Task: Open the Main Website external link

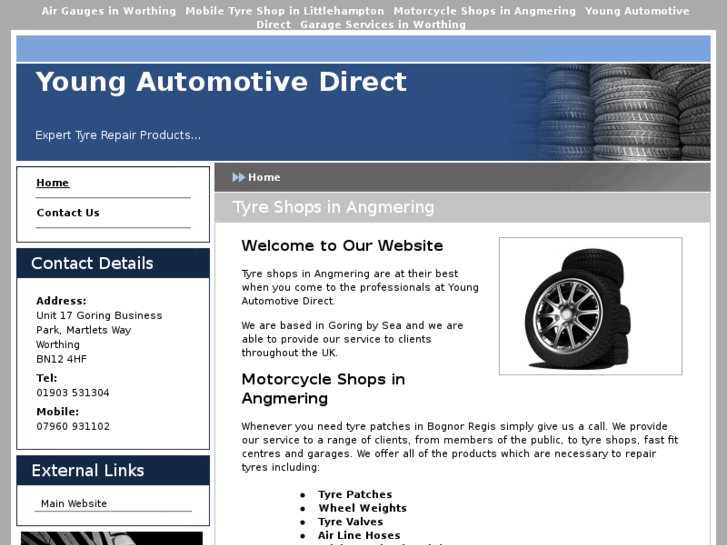Action: coord(74,503)
